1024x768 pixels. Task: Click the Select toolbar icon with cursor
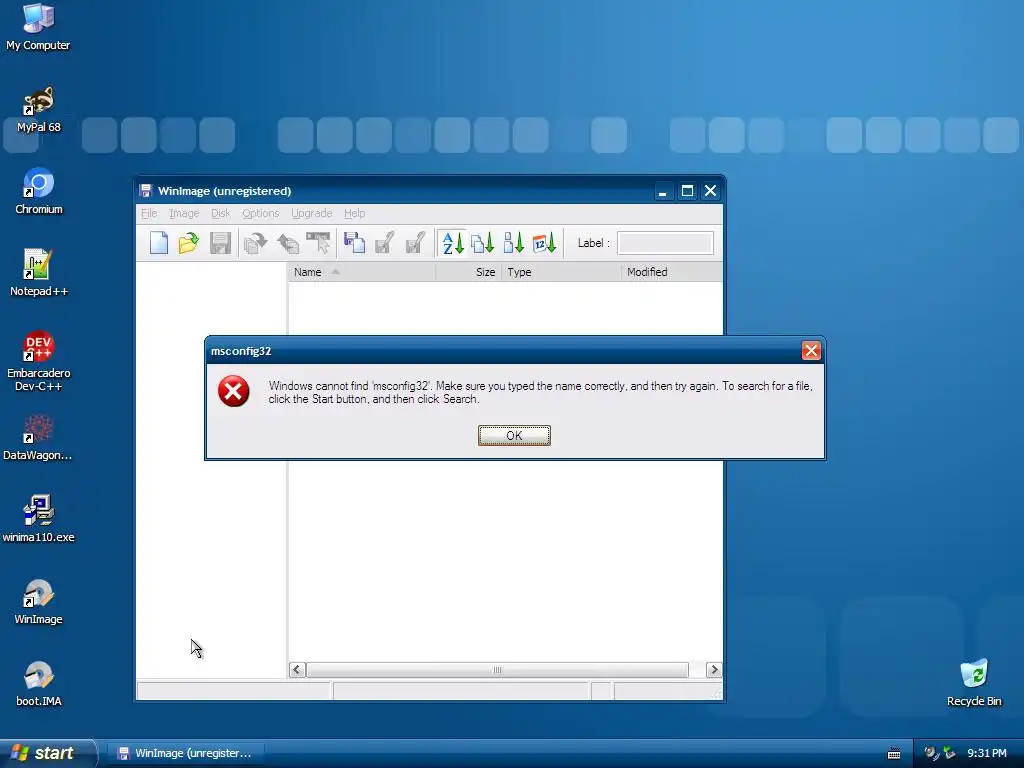(x=319, y=243)
